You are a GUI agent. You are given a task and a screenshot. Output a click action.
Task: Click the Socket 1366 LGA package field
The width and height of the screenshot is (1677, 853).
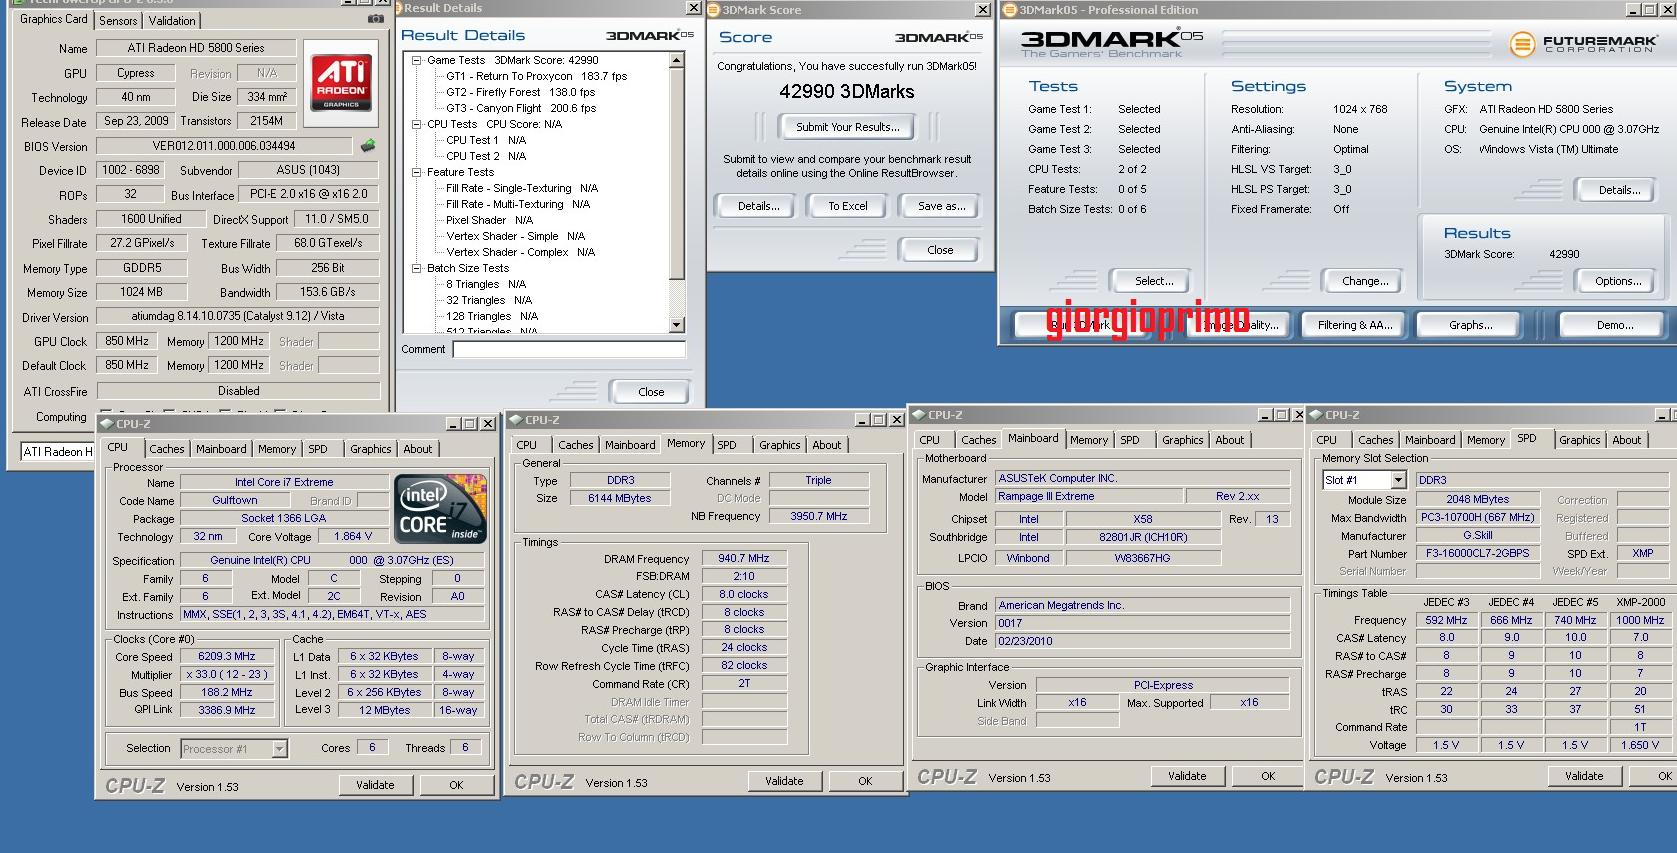(x=283, y=519)
